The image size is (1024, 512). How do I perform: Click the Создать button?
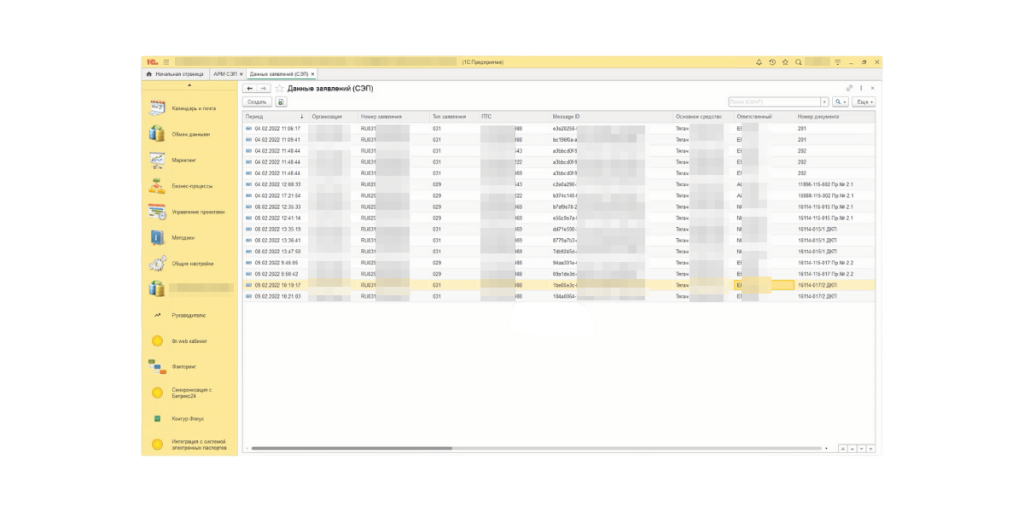257,102
